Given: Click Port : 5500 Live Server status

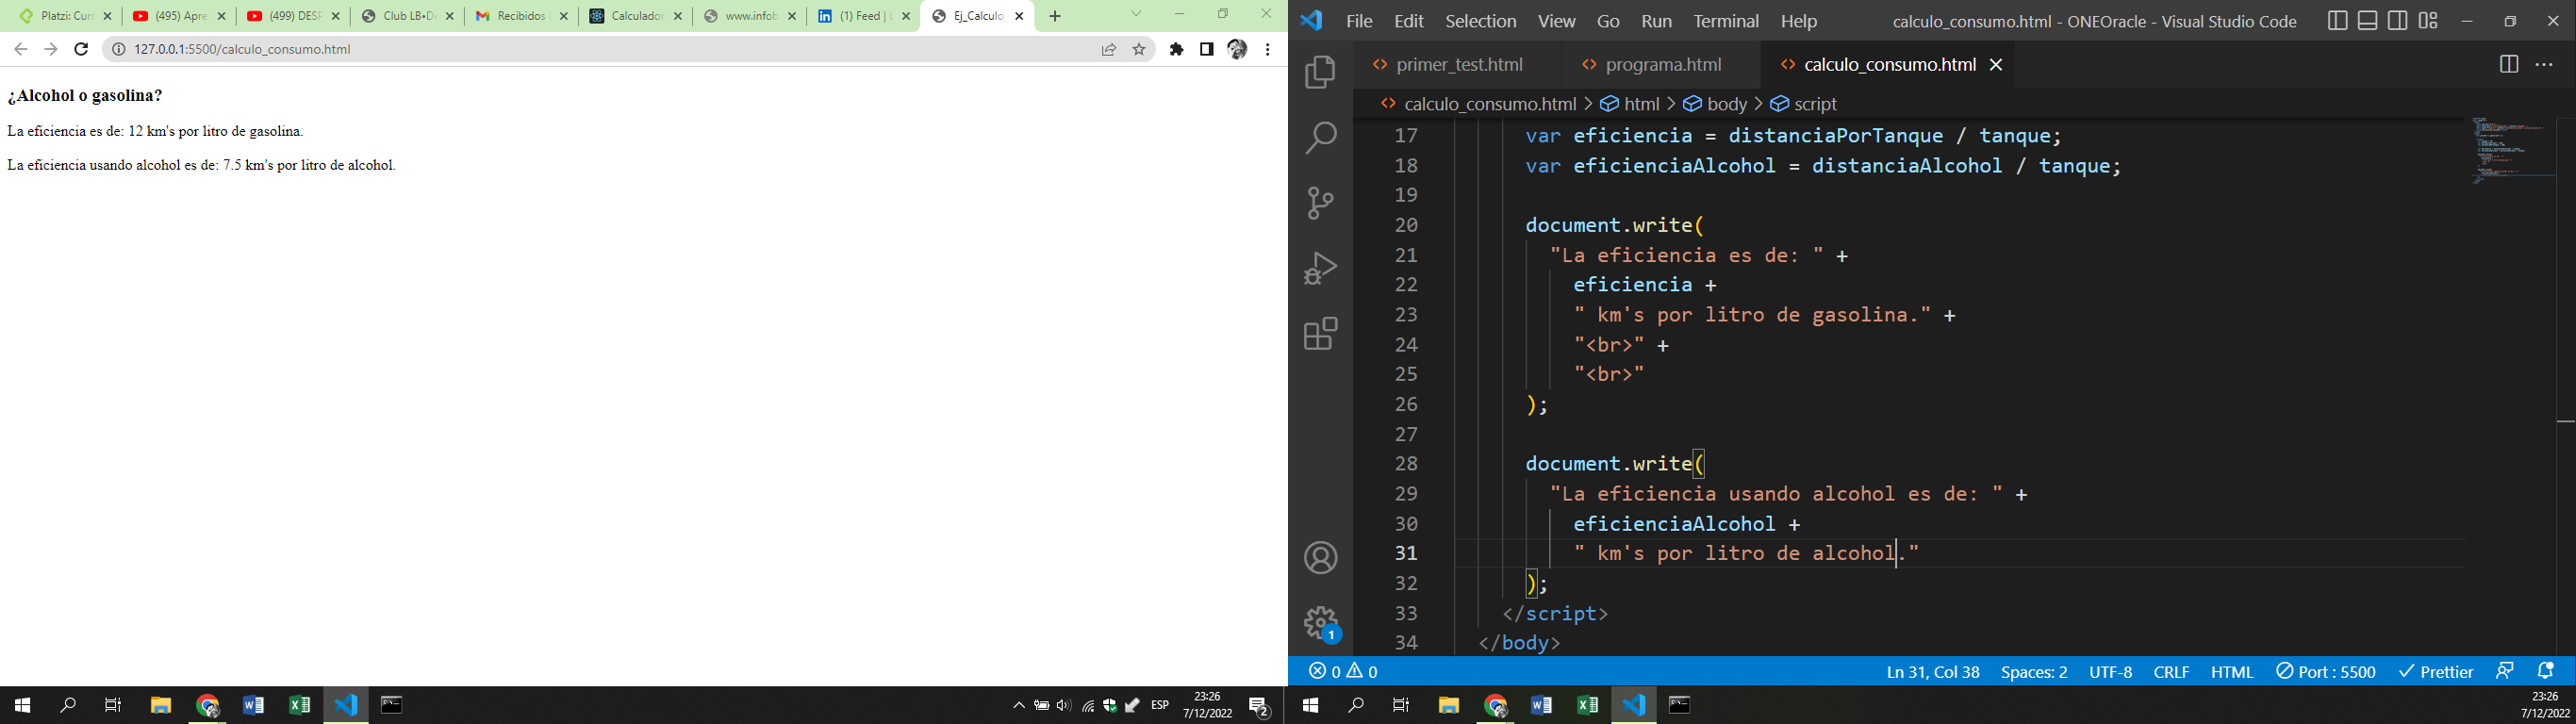Looking at the screenshot, I should tap(2326, 671).
